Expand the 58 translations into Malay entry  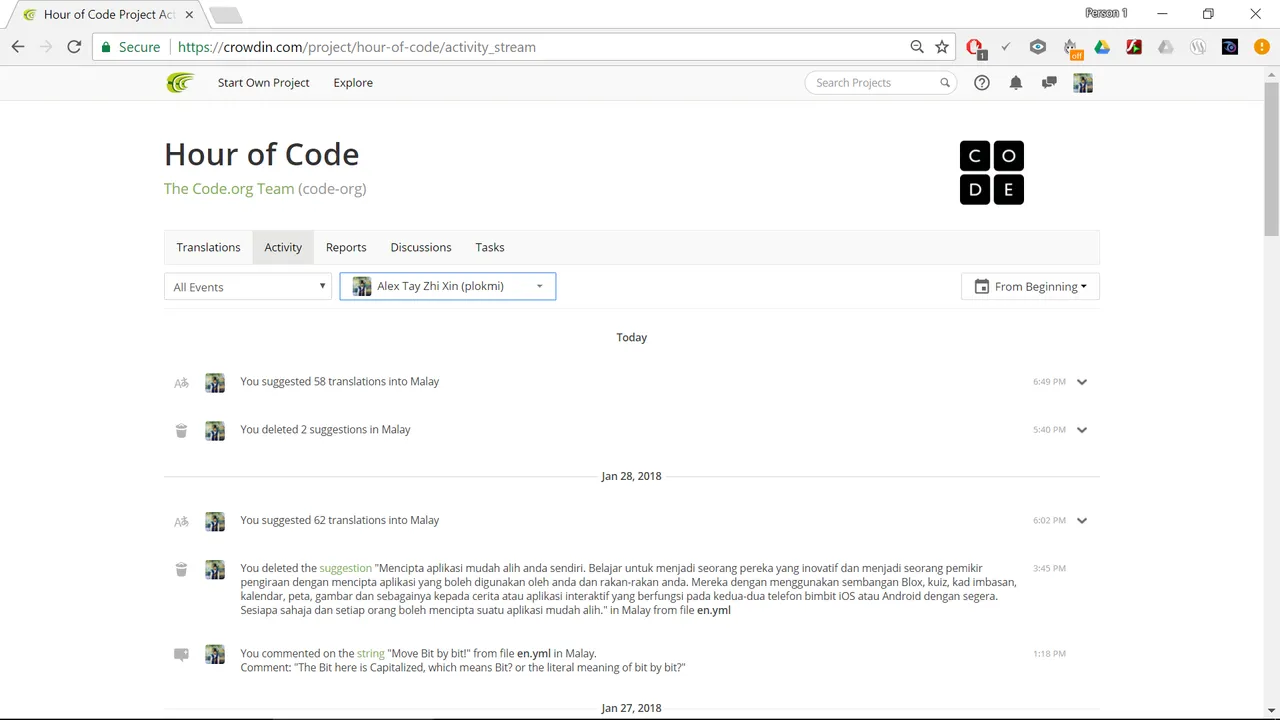click(1082, 382)
